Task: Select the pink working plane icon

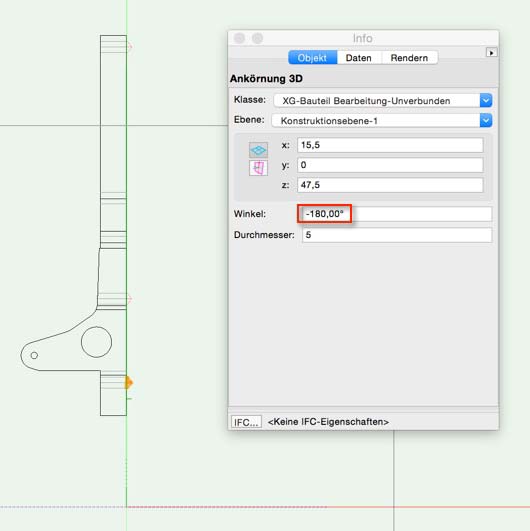Action: (258, 168)
